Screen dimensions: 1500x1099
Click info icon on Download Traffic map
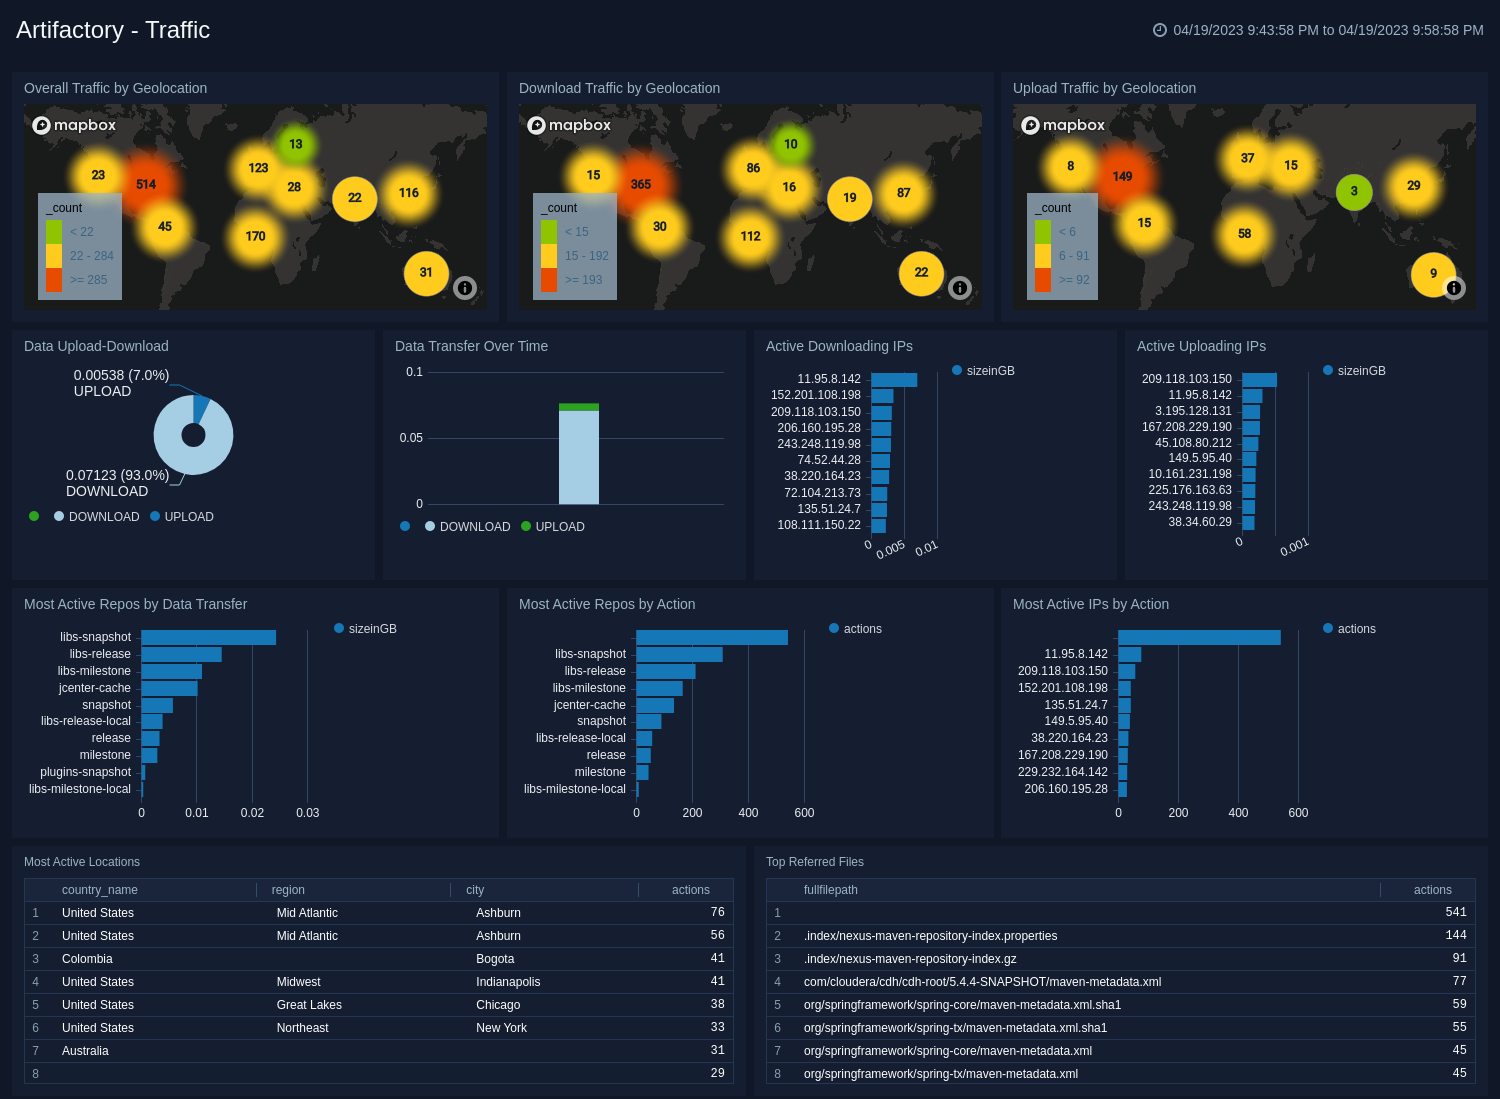960,288
